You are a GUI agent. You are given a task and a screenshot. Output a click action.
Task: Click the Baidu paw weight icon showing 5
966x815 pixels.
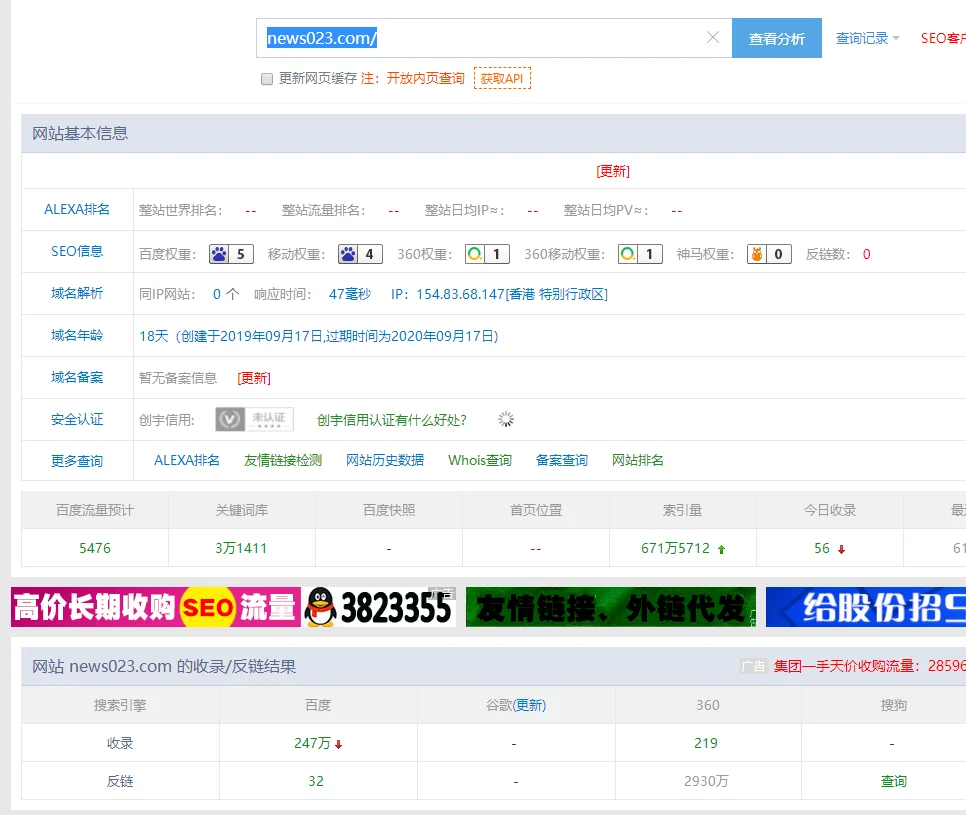coord(231,254)
